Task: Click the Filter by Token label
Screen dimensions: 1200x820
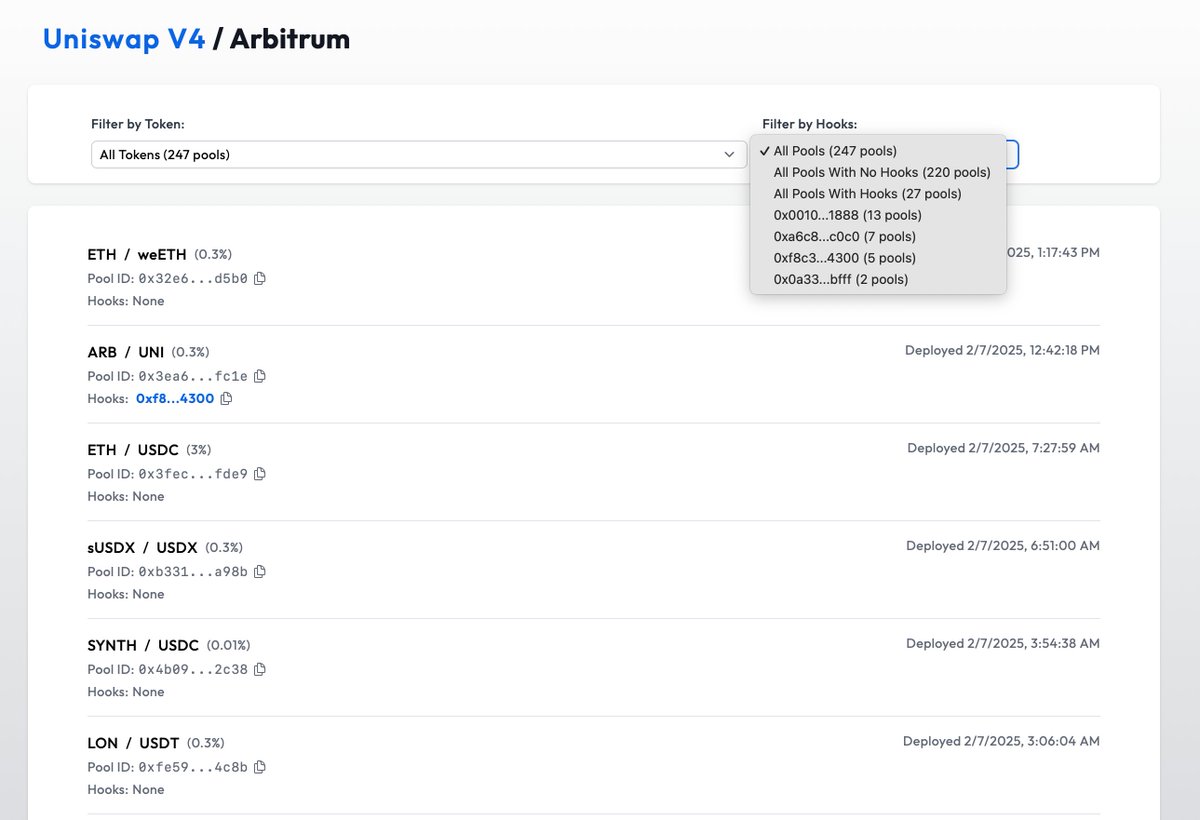Action: coord(138,124)
